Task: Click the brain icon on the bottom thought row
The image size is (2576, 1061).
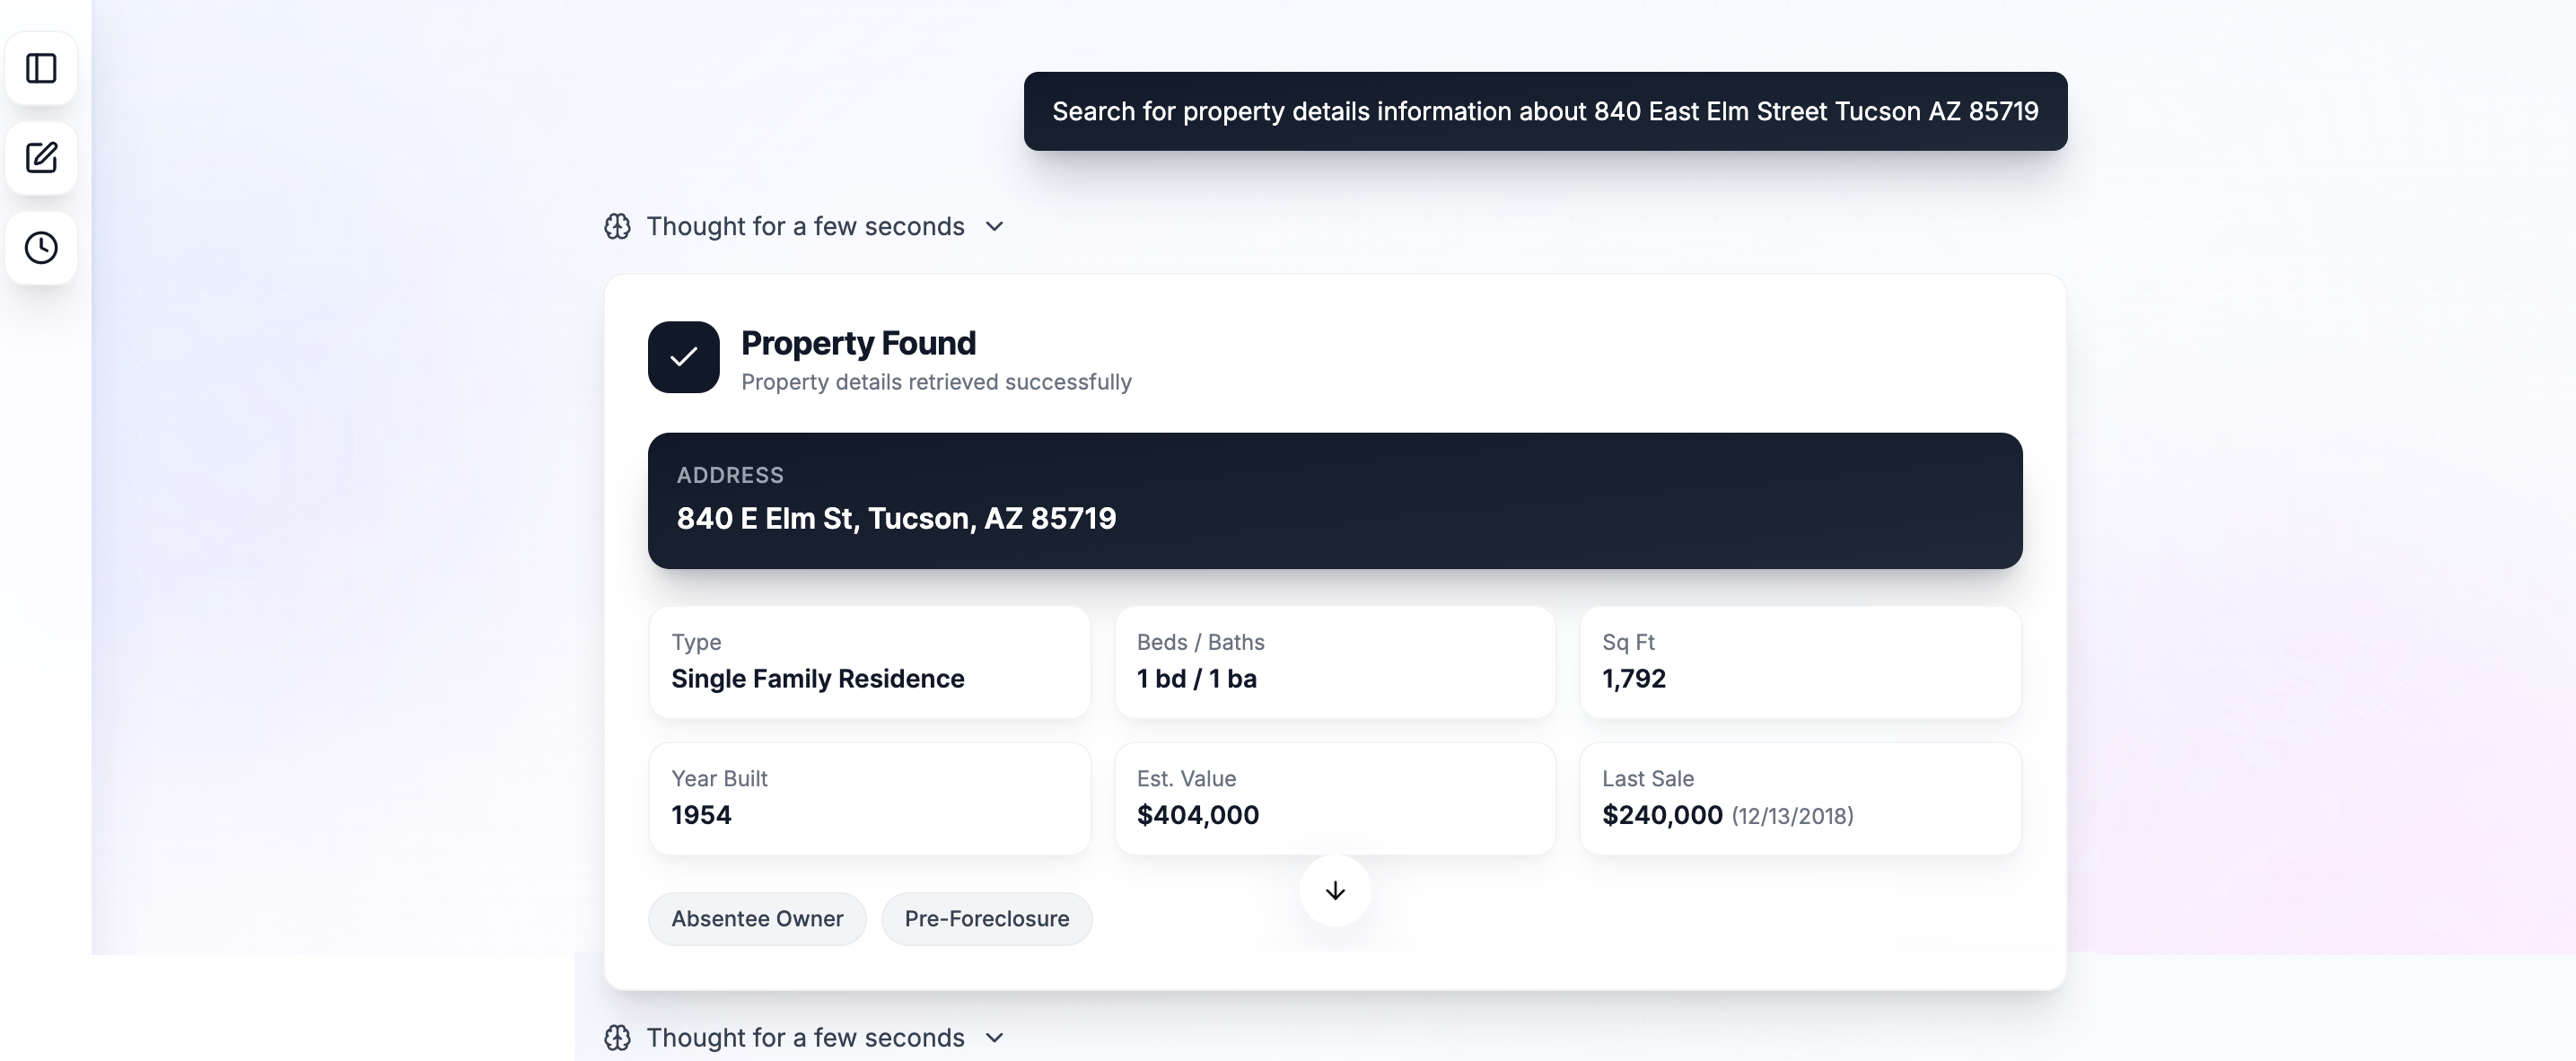Action: (x=618, y=1038)
